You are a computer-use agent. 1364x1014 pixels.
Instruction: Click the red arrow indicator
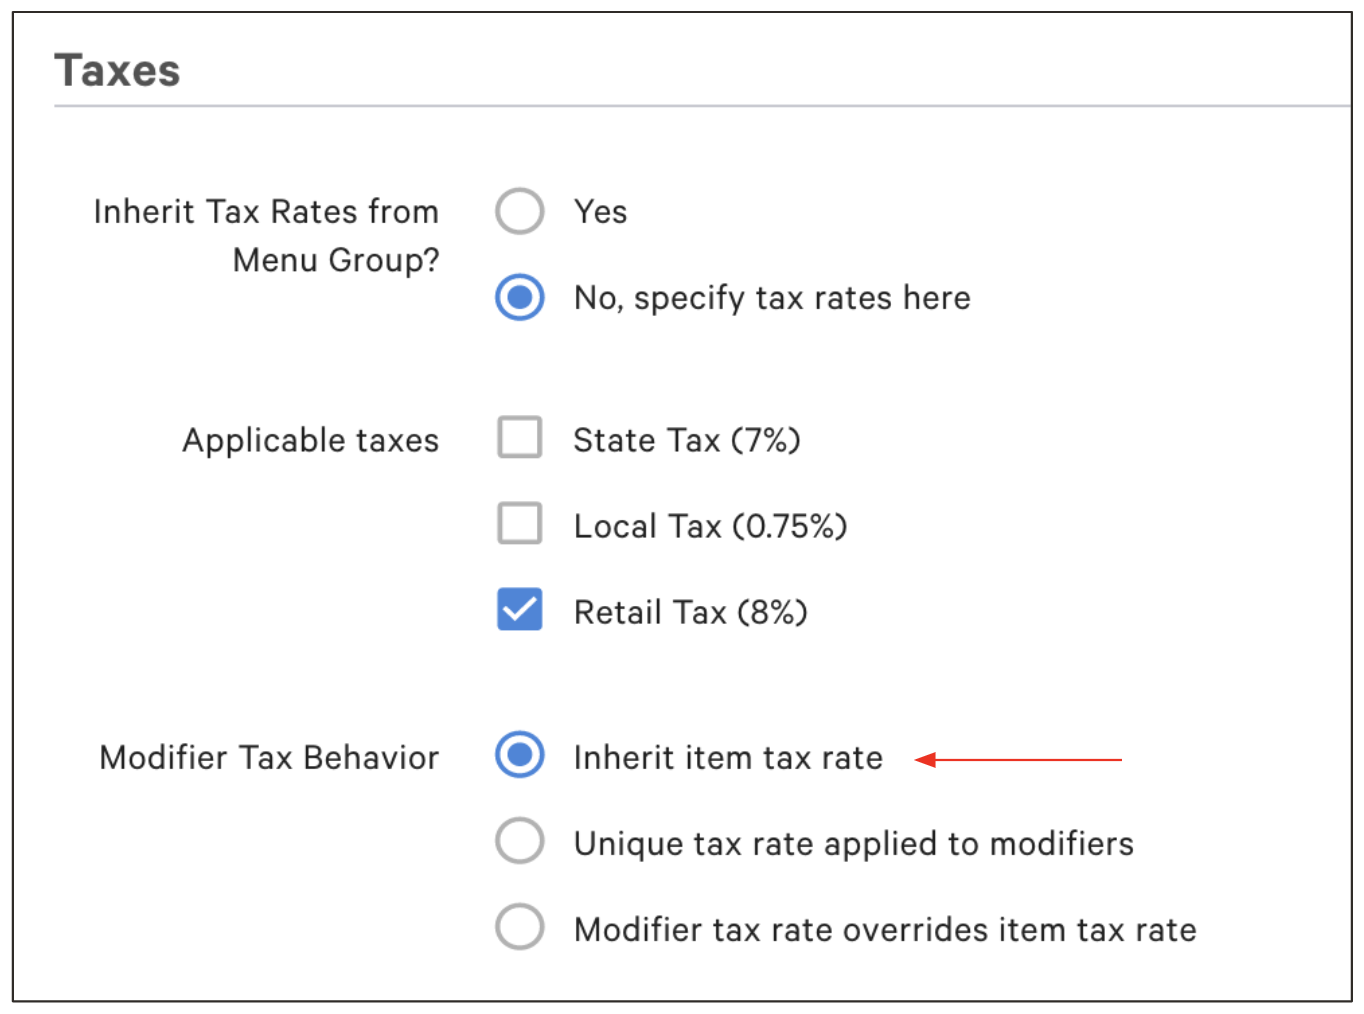point(1020,759)
